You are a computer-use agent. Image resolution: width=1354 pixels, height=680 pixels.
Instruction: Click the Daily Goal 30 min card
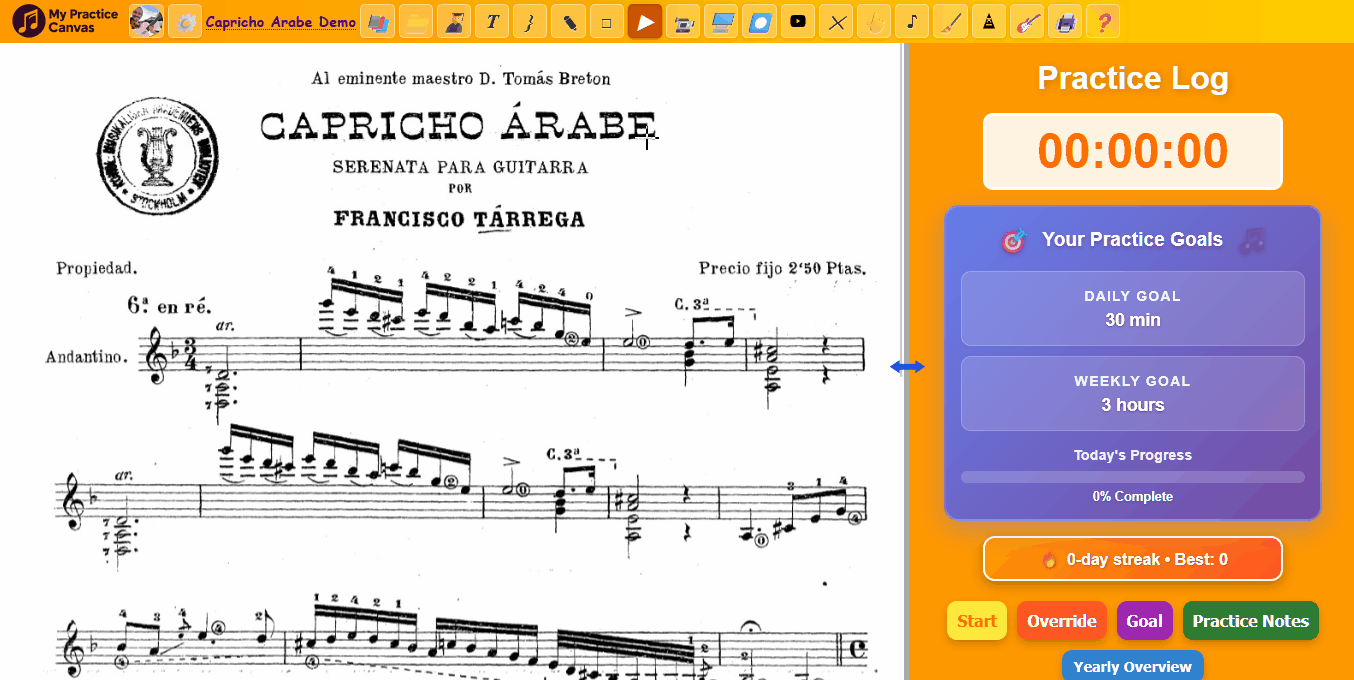tap(1133, 309)
